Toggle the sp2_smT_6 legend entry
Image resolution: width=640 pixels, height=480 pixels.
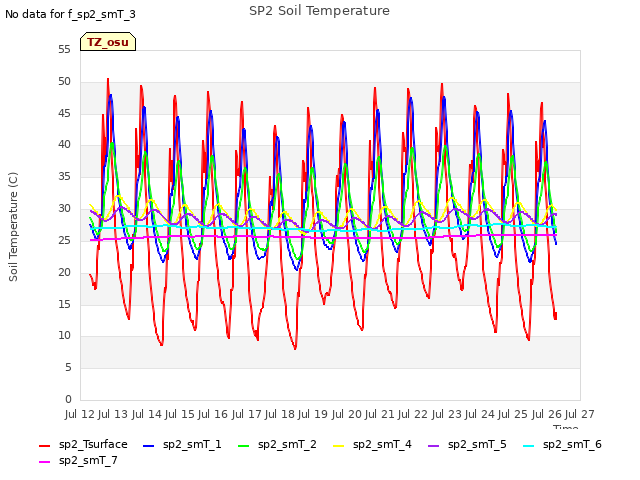click(562, 444)
